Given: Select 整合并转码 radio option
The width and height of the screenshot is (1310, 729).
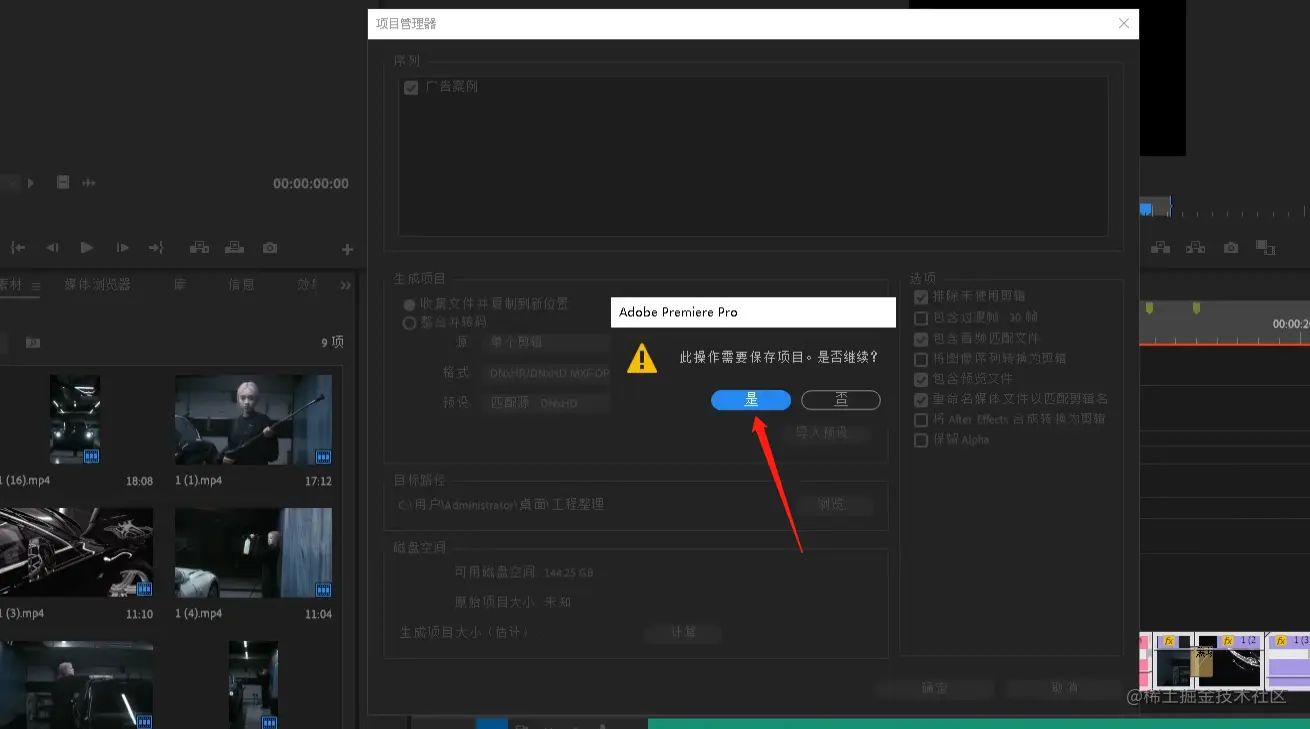Looking at the screenshot, I should coord(409,323).
